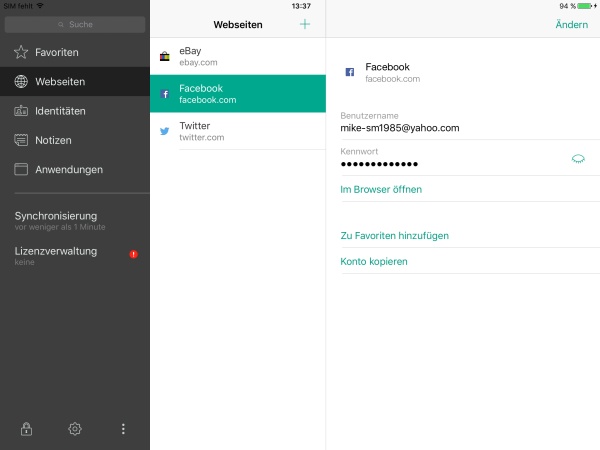This screenshot has height=450, width=600.
Task: Click the Twitter bird icon
Action: (x=165, y=131)
